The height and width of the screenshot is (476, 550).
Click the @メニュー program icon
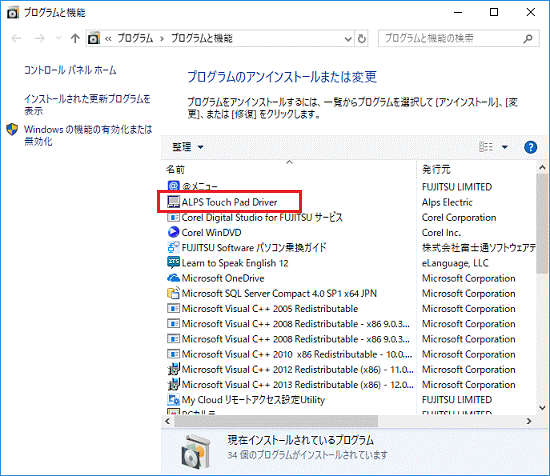click(x=173, y=186)
